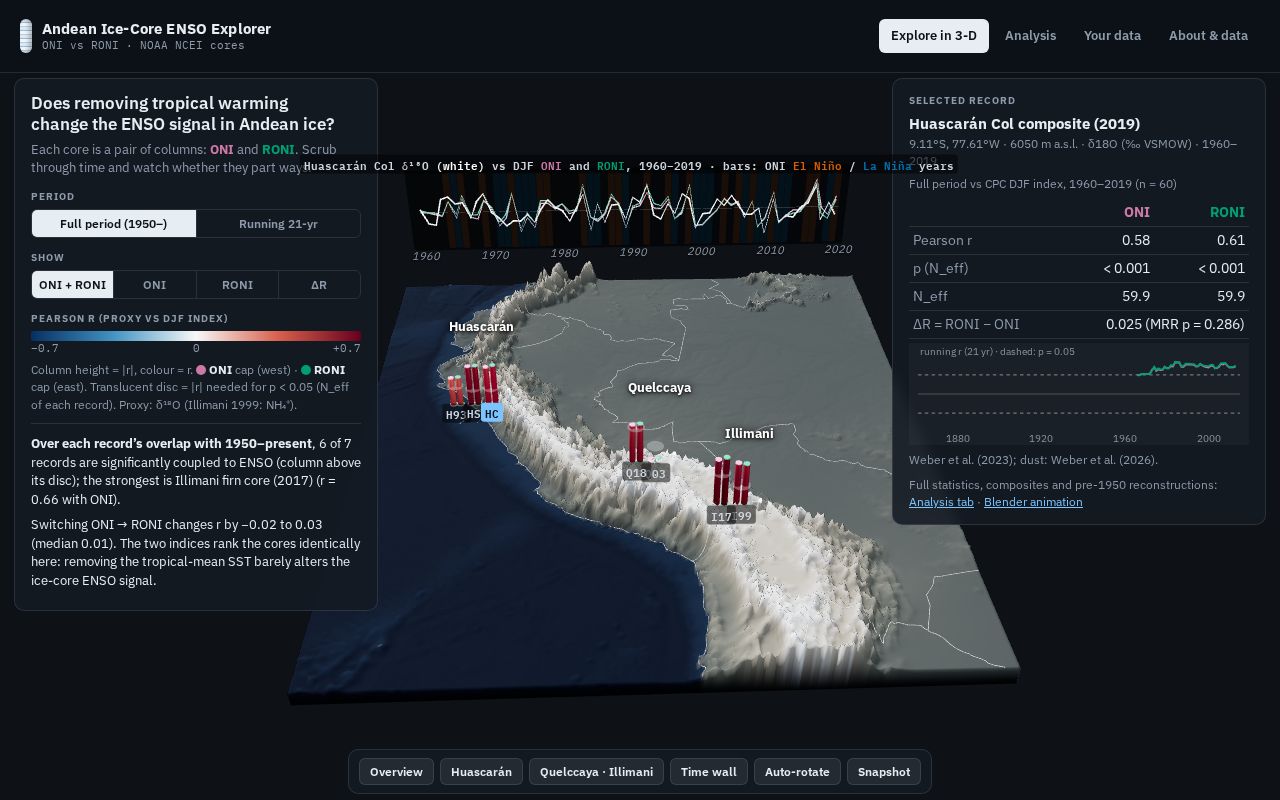Screen dimensions: 1280x800
Task: Click the ice-core logo icon
Action: [26, 36]
